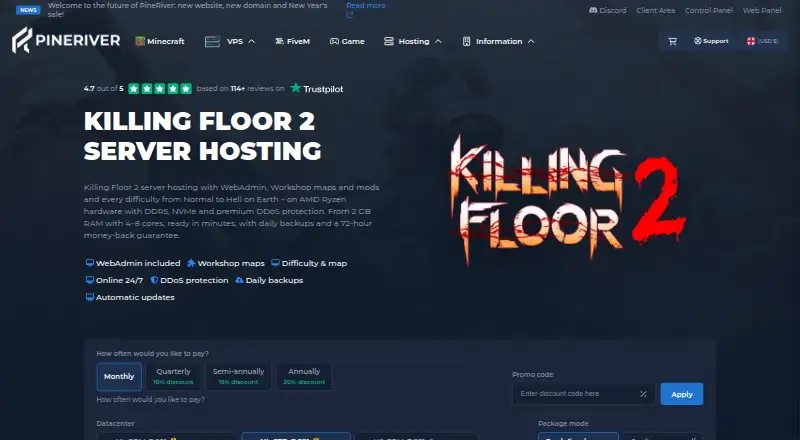The width and height of the screenshot is (800, 440).
Task: Click the 'DDoS protection' text
Action: point(194,280)
